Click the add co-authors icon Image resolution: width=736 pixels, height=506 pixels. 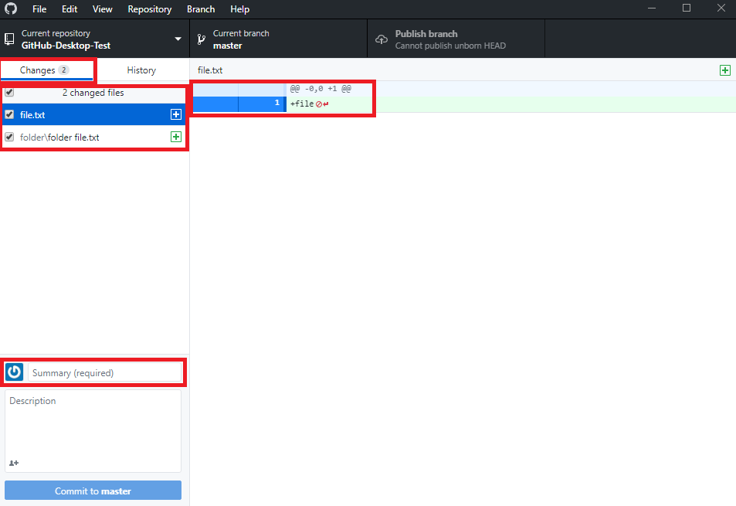pos(14,463)
